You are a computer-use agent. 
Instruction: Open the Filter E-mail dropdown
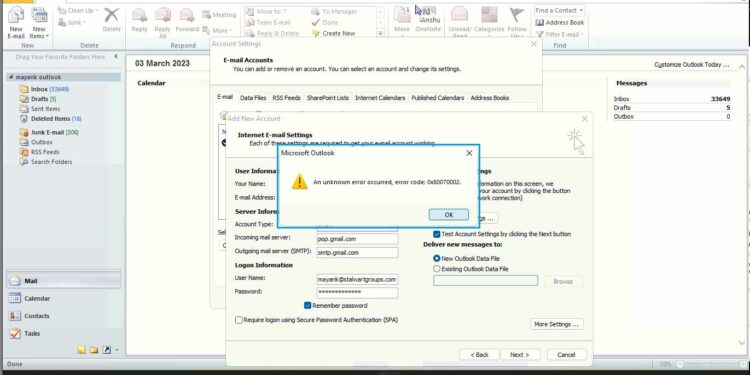(x=560, y=34)
